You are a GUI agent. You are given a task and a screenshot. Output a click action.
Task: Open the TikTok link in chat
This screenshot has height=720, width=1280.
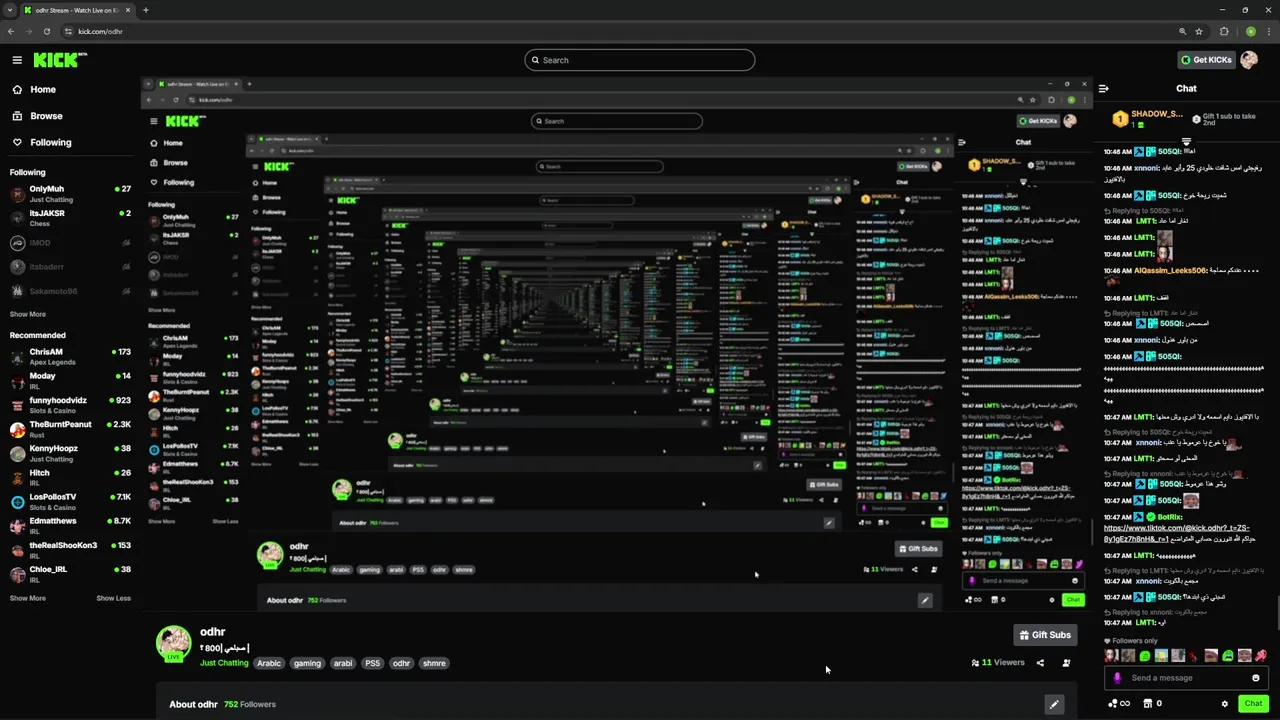pyautogui.click(x=1177, y=533)
